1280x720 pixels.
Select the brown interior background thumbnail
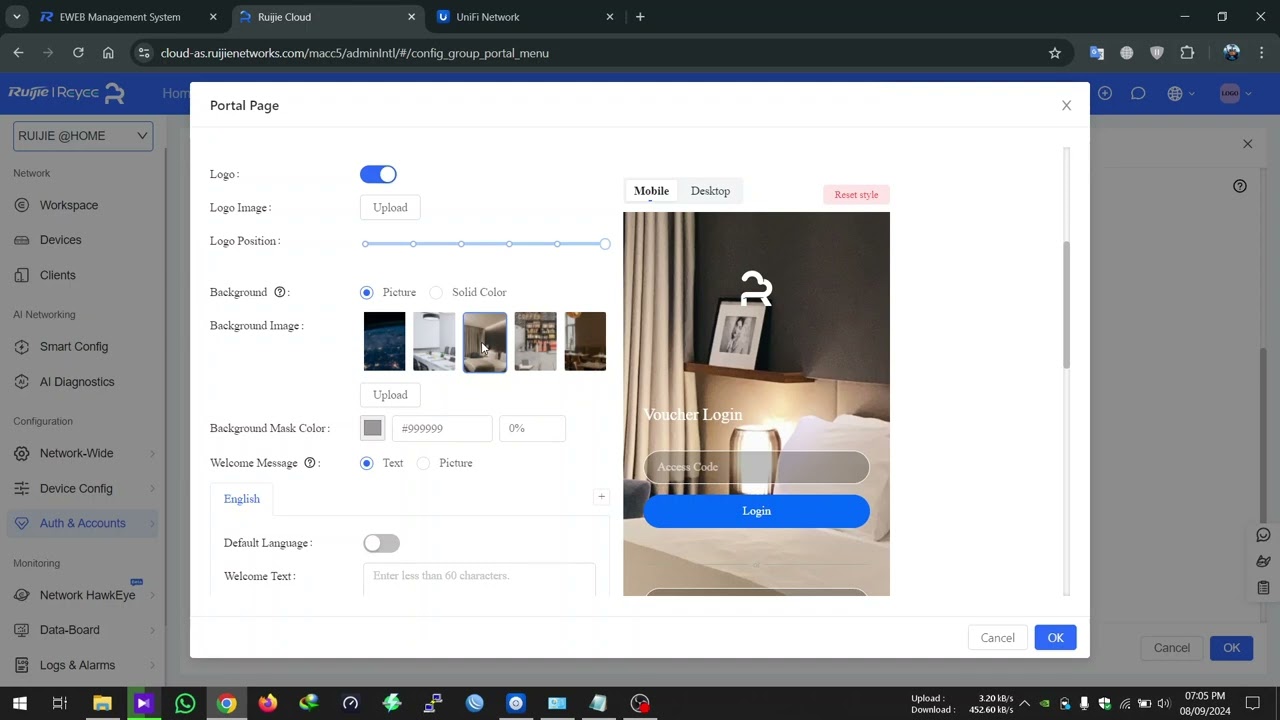(585, 341)
